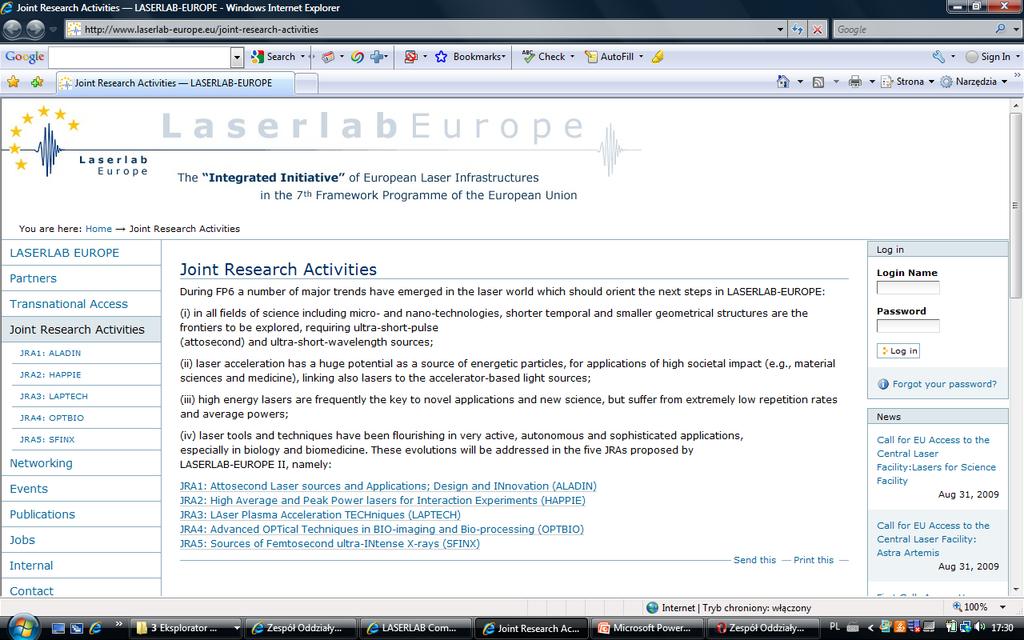Viewport: 1024px width, 640px height.
Task: Click the blue plus icon in Google toolbar
Action: pyautogui.click(x=377, y=57)
